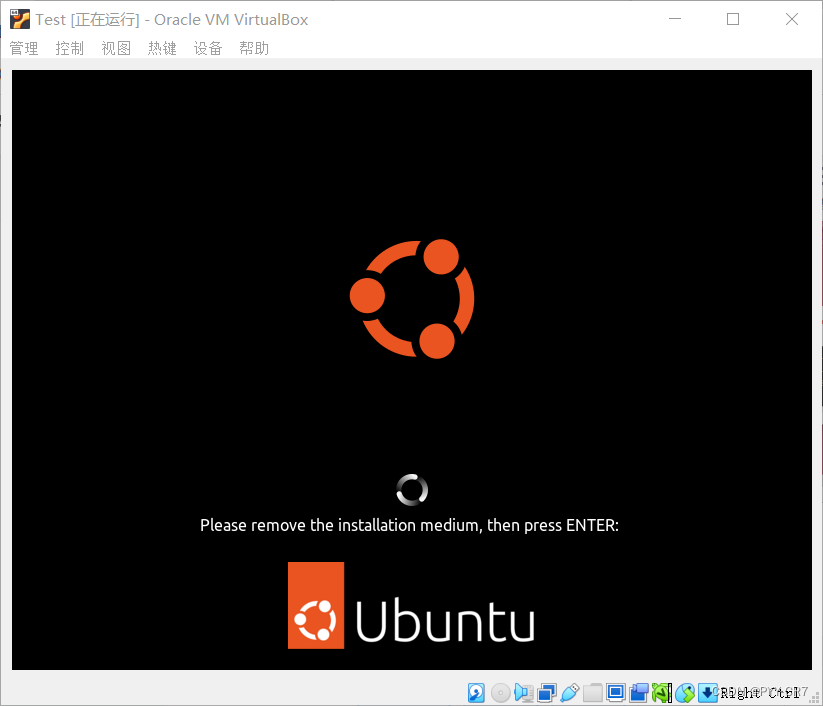Click the USB devices status icon
The height and width of the screenshot is (706, 823).
[570, 693]
